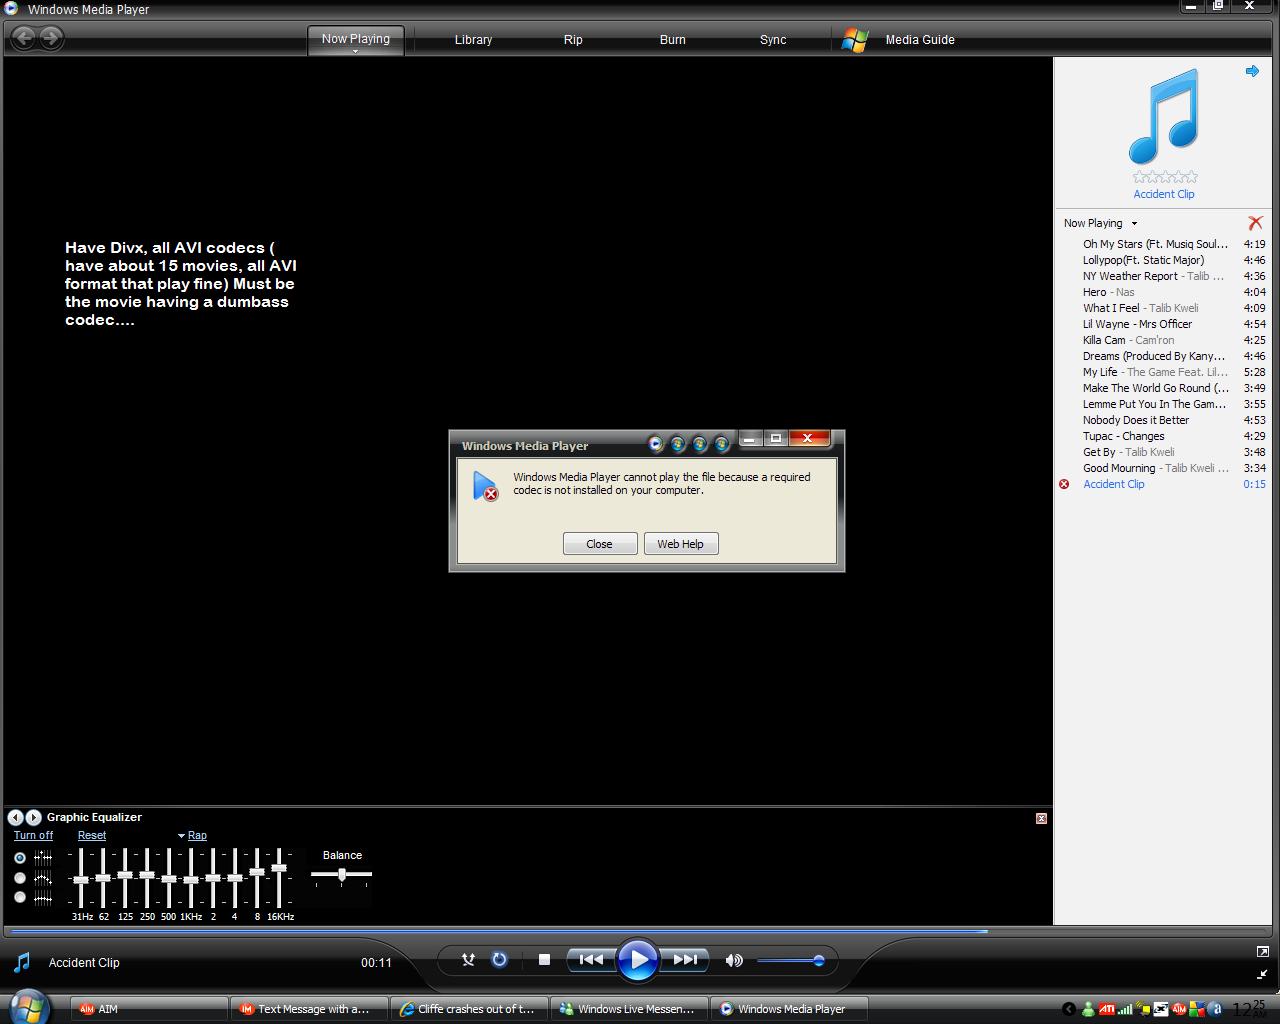Move the Balance slider
This screenshot has width=1280, height=1024.
click(342, 875)
